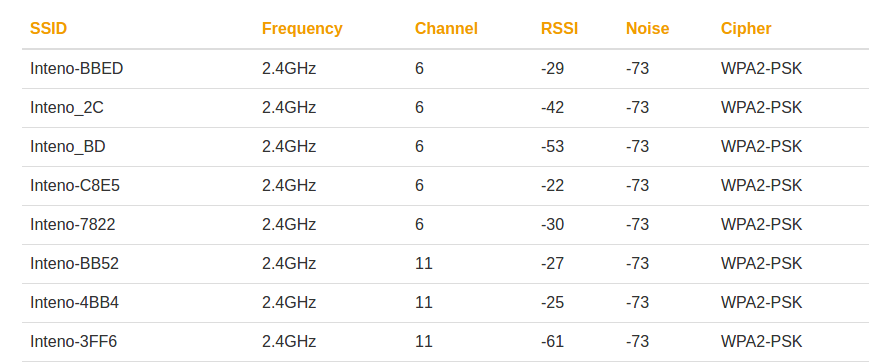Click the Inteno-3FF6 SSID
This screenshot has height=364, width=882.
(74, 341)
